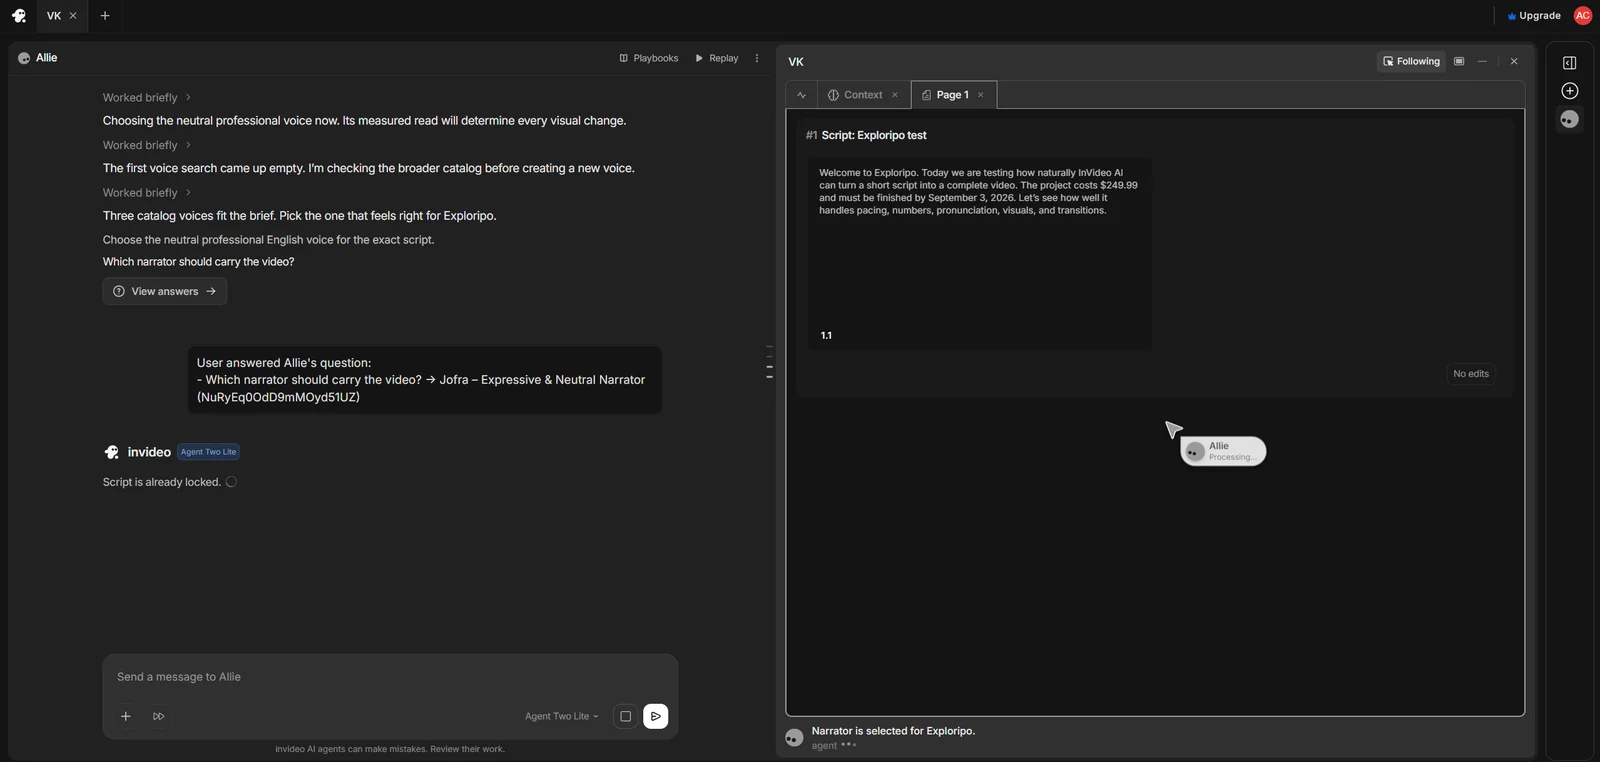Screen dimensions: 1600x762
Task: Expand the first Worked briefly section
Action: [147, 97]
